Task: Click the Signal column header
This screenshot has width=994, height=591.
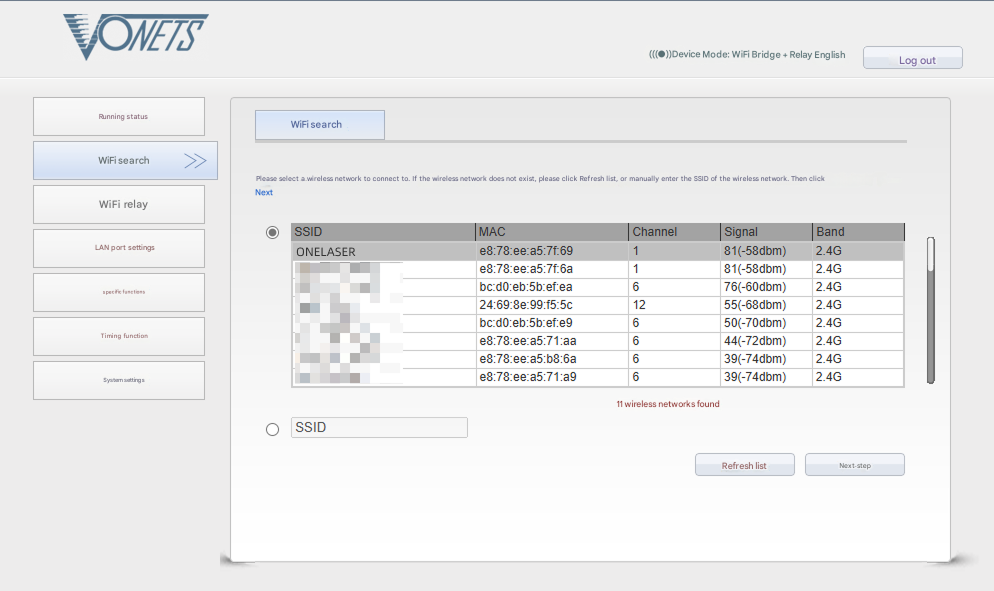Action: pos(740,231)
